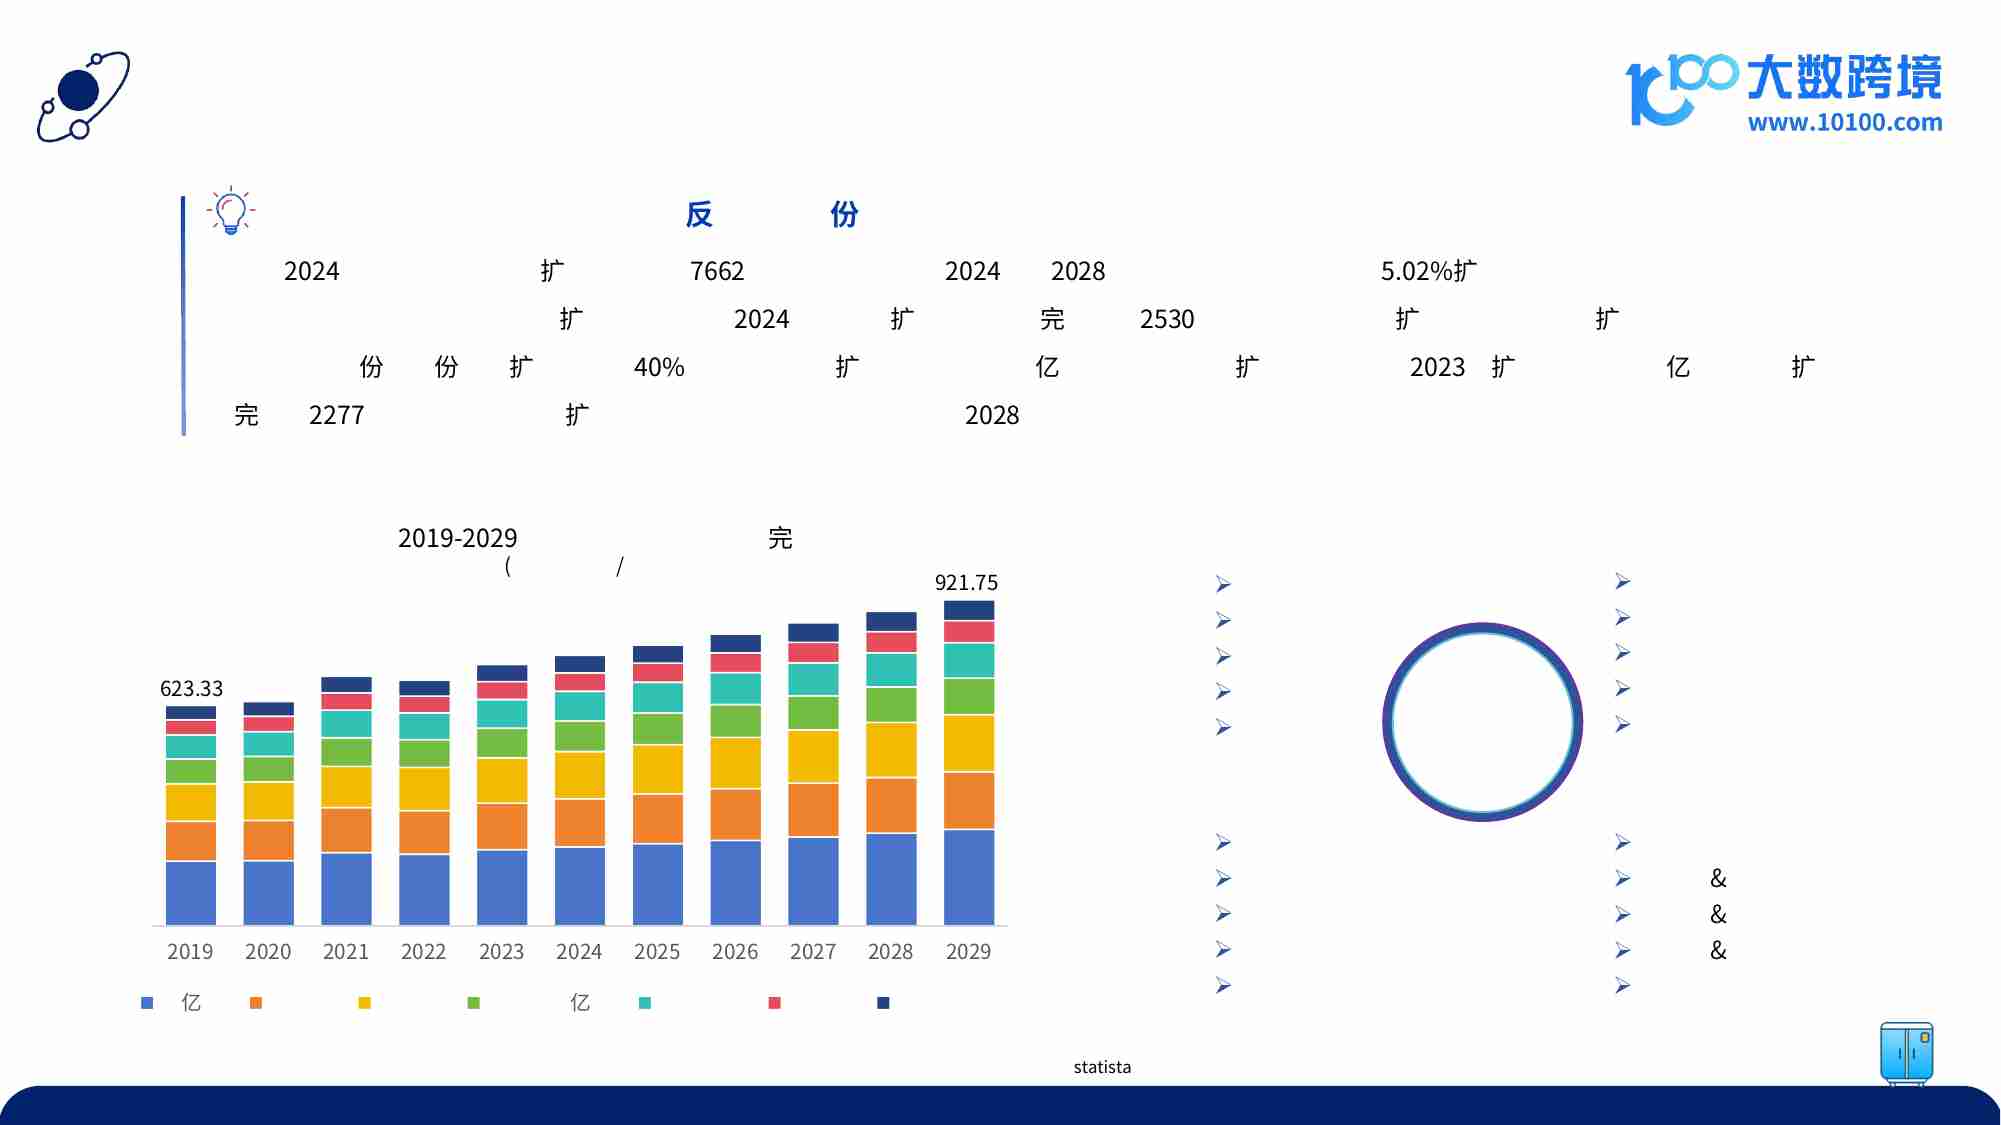Image resolution: width=2001 pixels, height=1125 pixels.
Task: Click the 5.02% growth value
Action: pyautogui.click(x=1416, y=272)
